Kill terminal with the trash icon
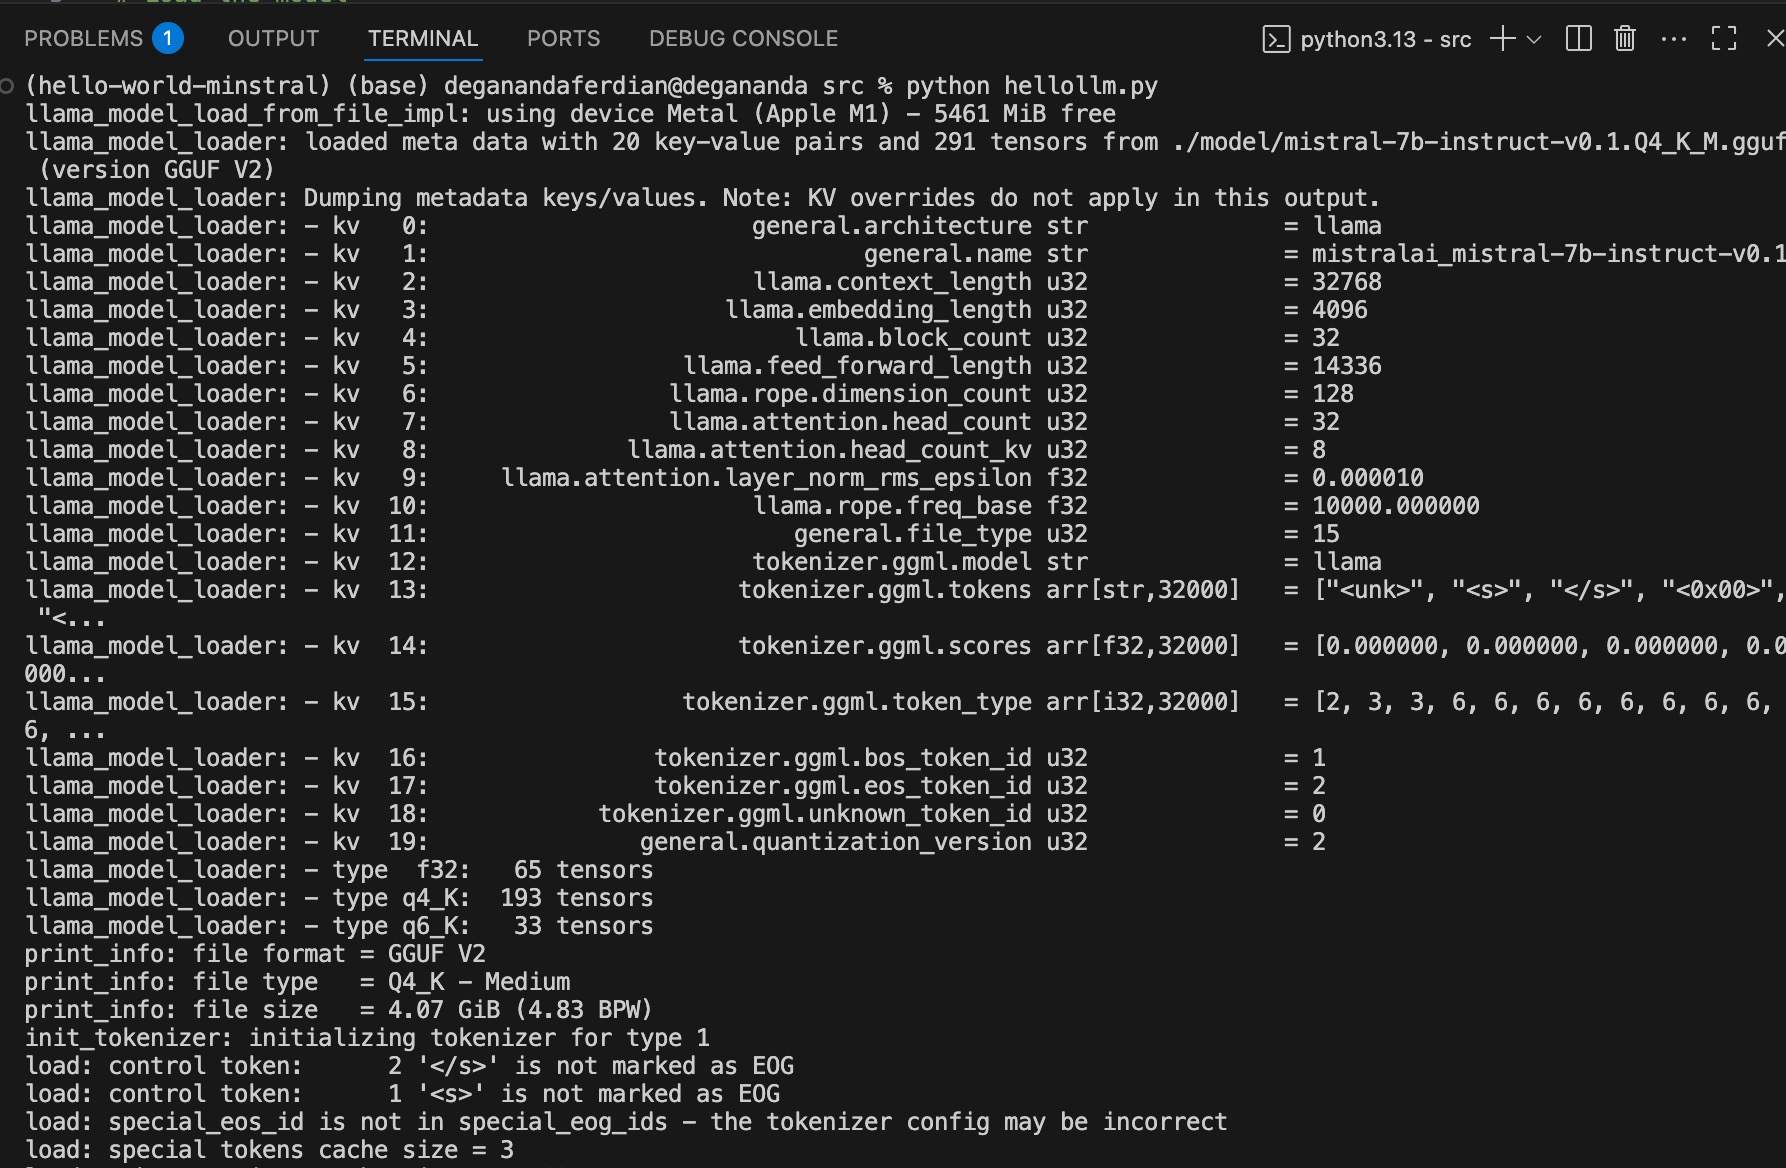 (x=1625, y=39)
